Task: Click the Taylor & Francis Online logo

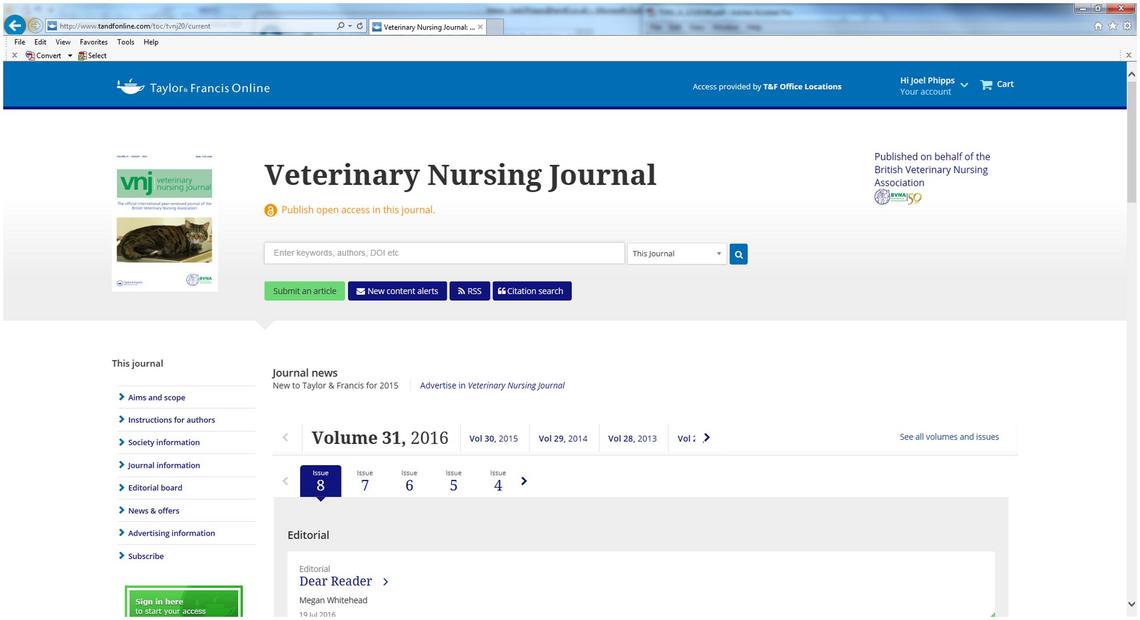Action: [193, 87]
